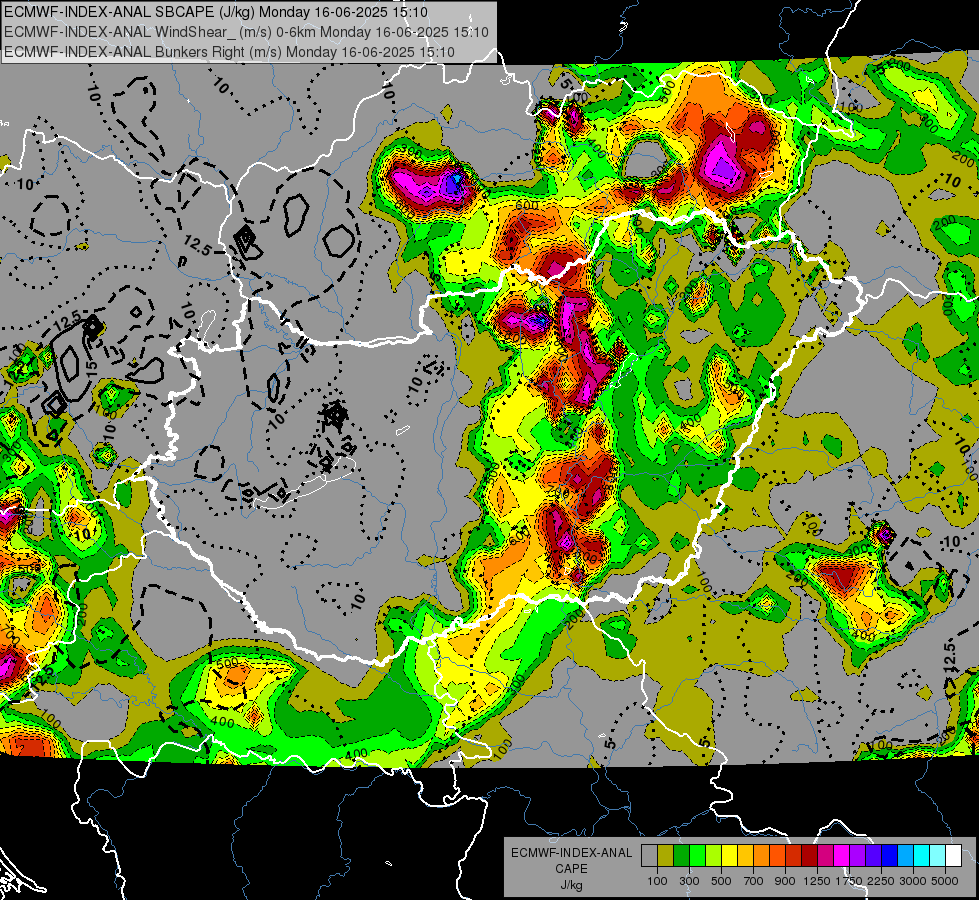Screen dimensions: 979x900
Task: Click the cyan swatch right of 3000
Action: click(922, 856)
